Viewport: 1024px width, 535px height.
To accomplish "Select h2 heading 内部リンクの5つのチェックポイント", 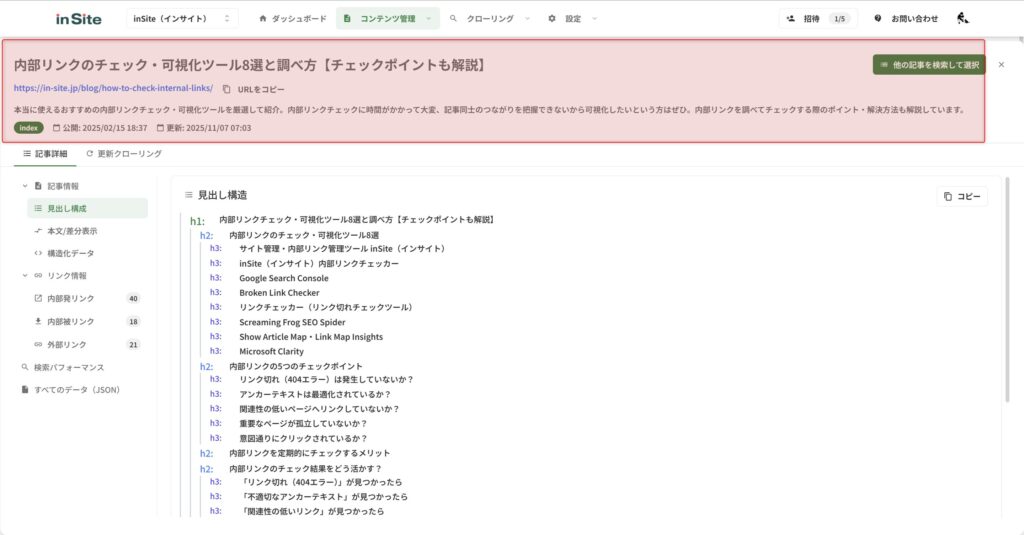I will (x=295, y=366).
